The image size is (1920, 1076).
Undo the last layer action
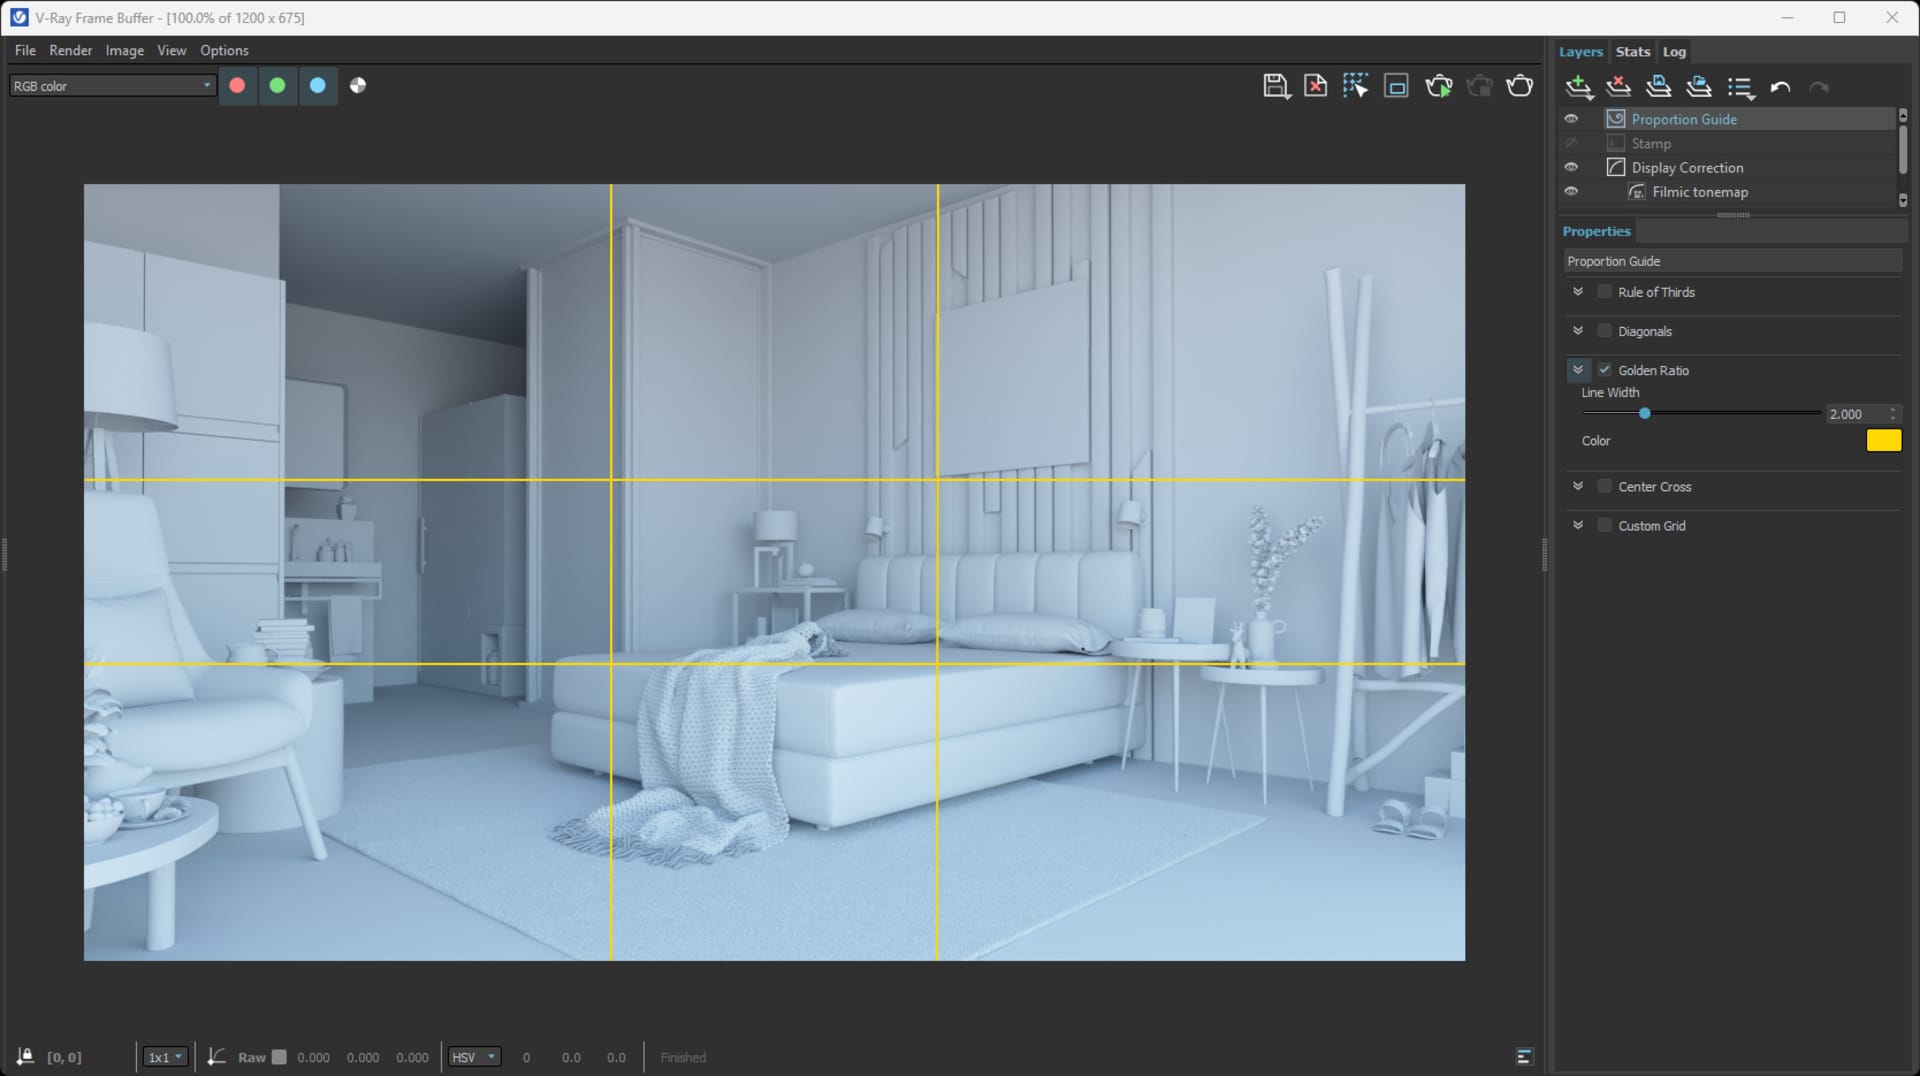pyautogui.click(x=1780, y=88)
